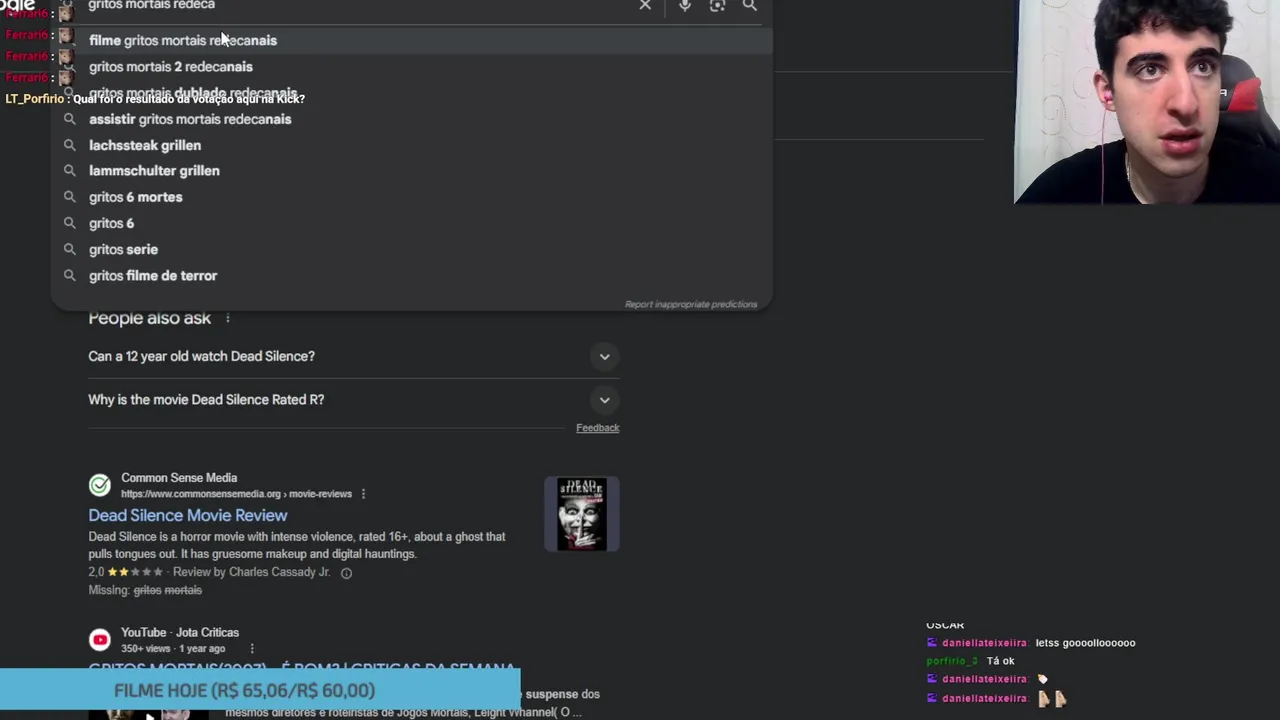Open review rating info icon
1280x720 pixels.
(x=346, y=573)
